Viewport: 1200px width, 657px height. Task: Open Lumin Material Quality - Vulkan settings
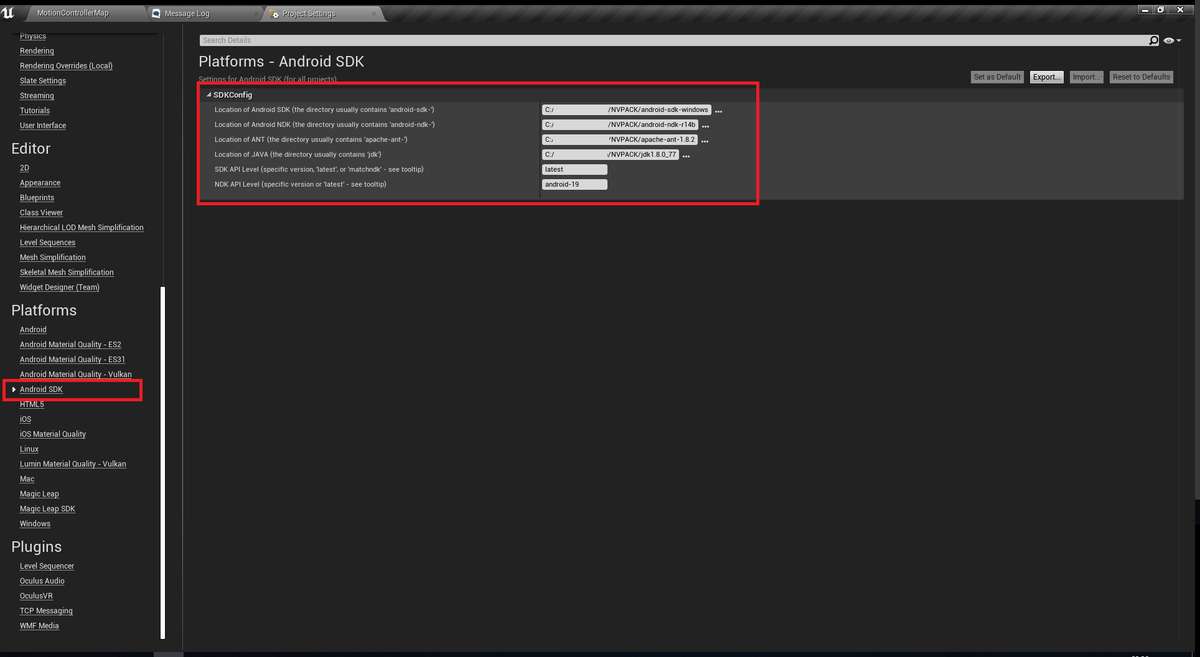coord(73,465)
